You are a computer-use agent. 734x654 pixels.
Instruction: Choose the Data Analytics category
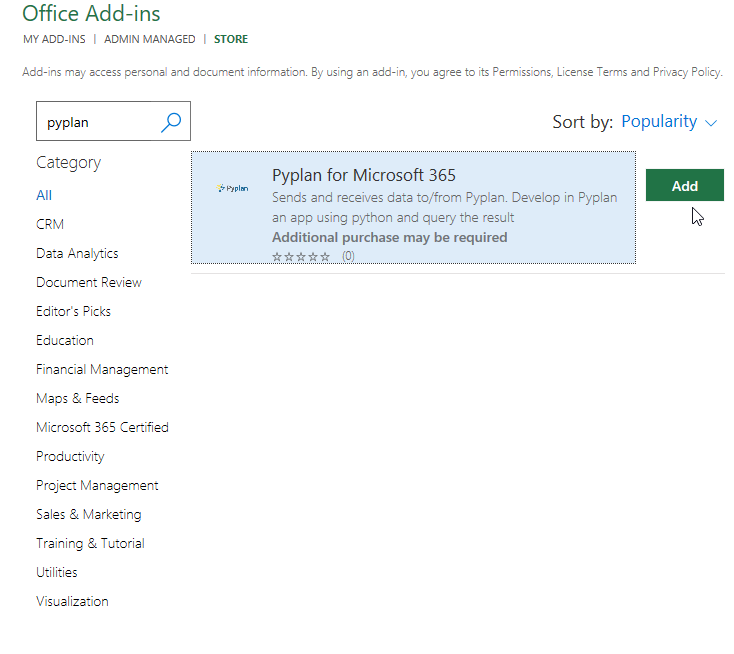point(77,253)
